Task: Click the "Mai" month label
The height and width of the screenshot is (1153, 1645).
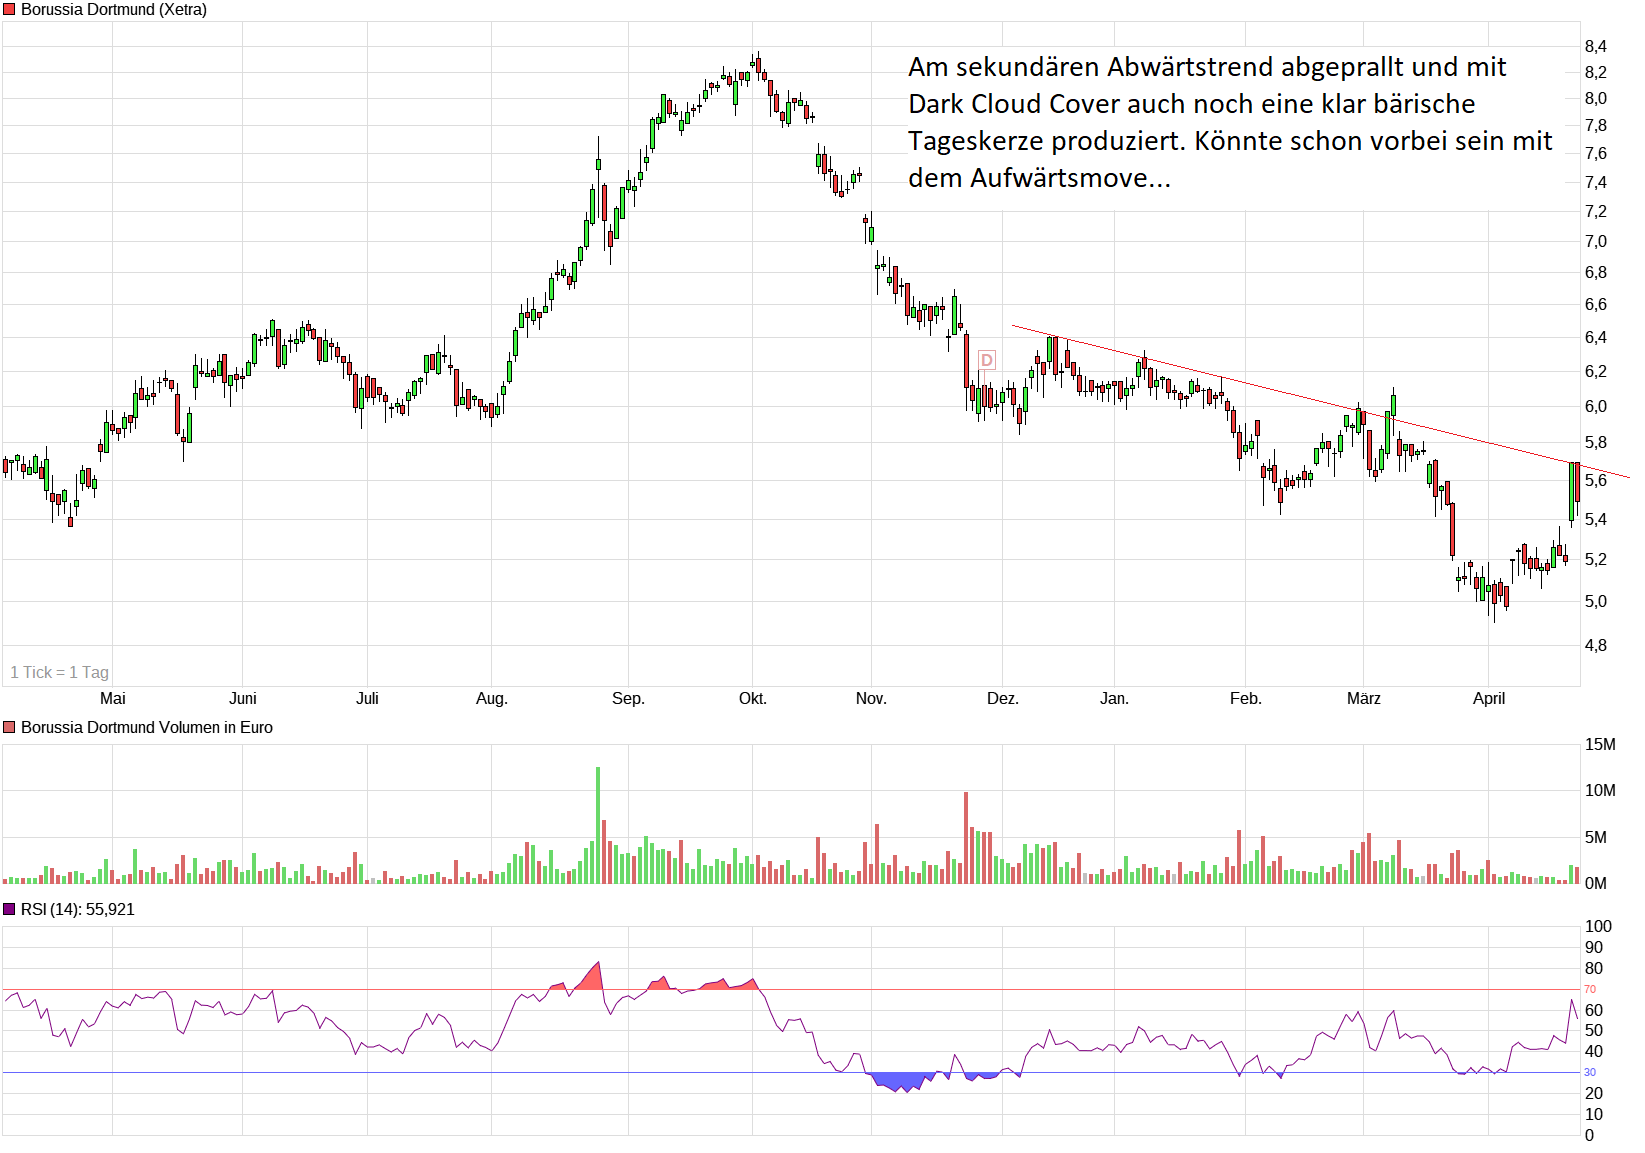Action: pyautogui.click(x=113, y=699)
